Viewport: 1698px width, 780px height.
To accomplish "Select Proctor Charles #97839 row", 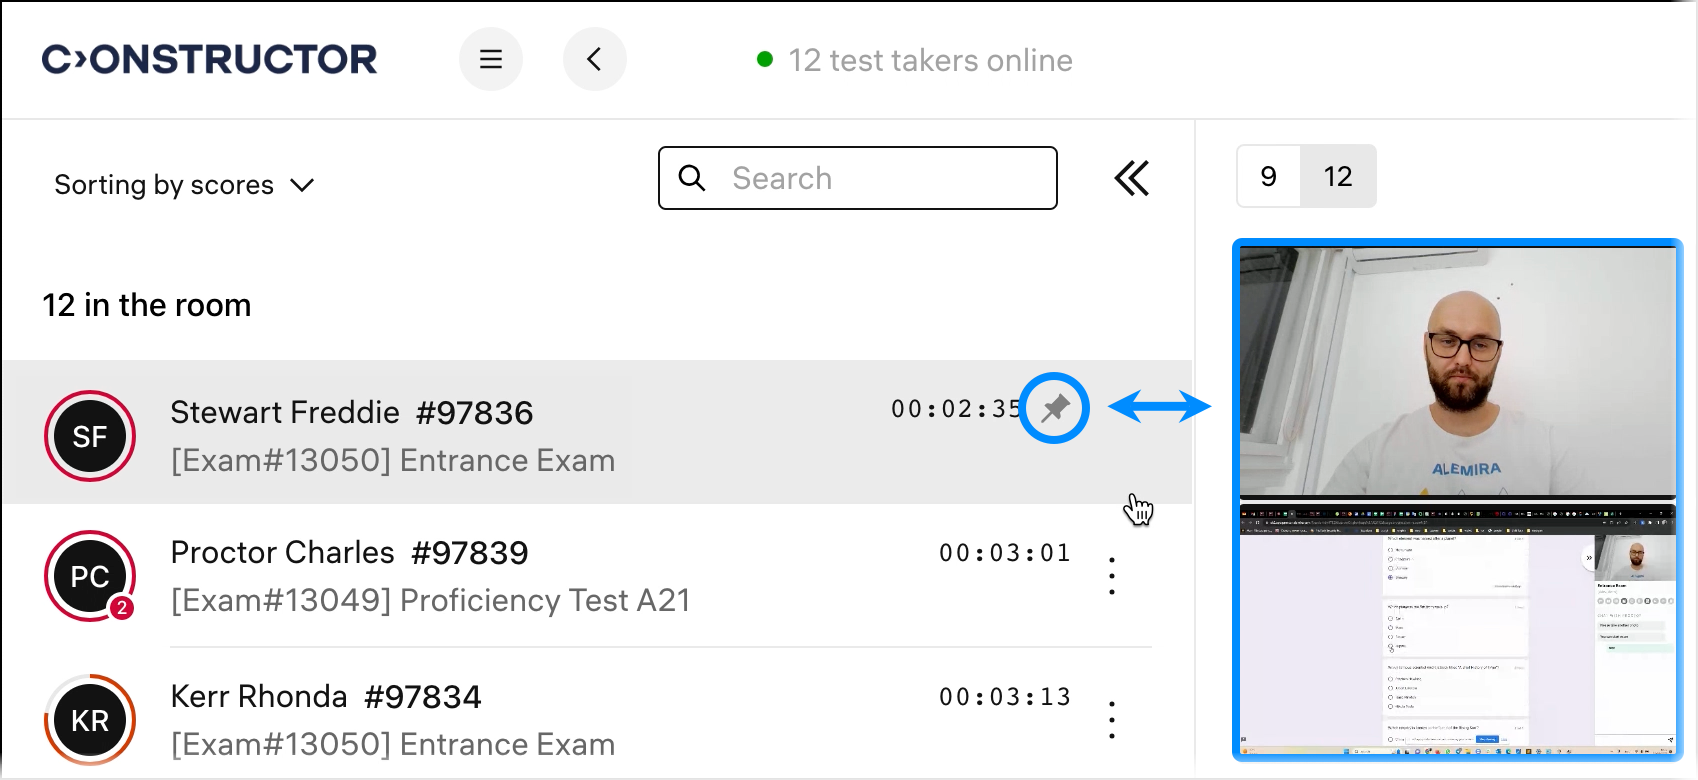I will (500, 576).
